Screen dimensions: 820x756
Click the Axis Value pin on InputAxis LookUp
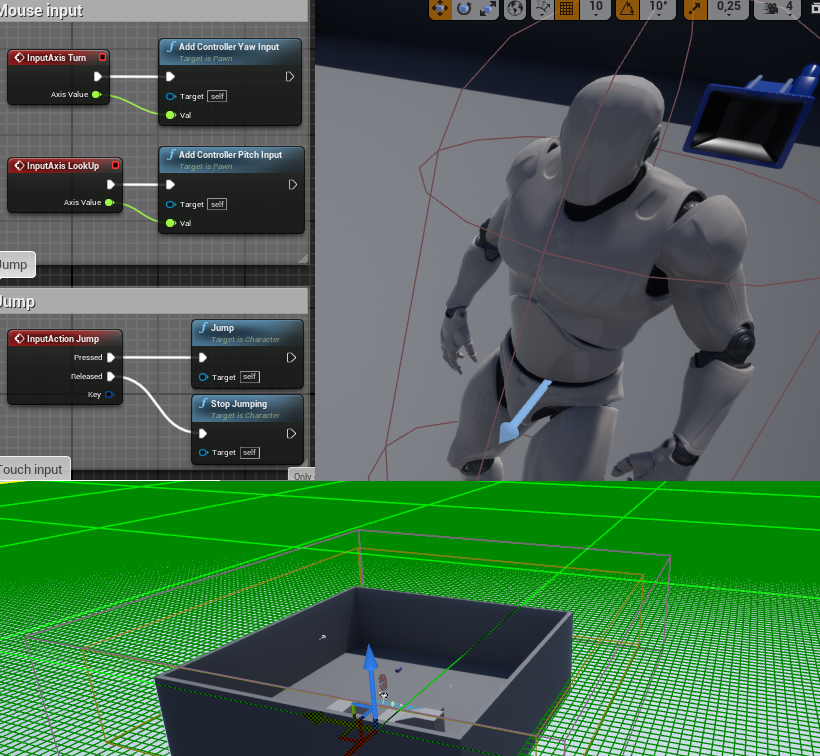click(x=110, y=202)
